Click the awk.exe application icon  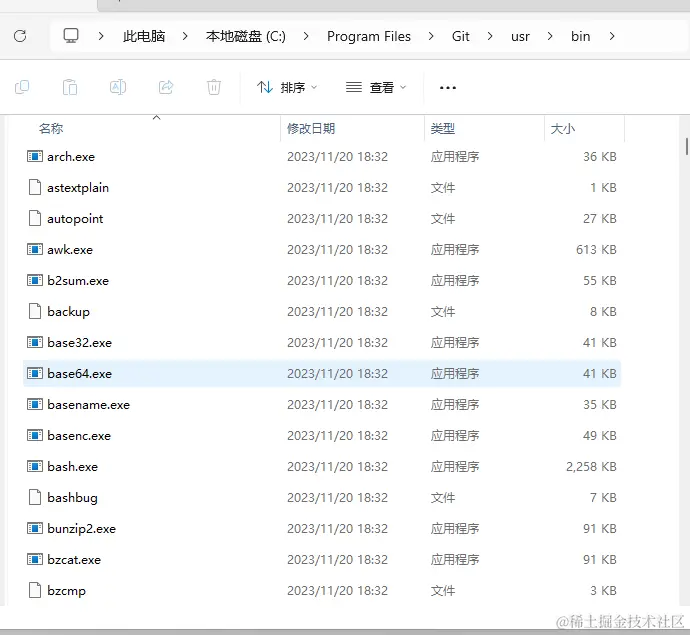(x=35, y=249)
